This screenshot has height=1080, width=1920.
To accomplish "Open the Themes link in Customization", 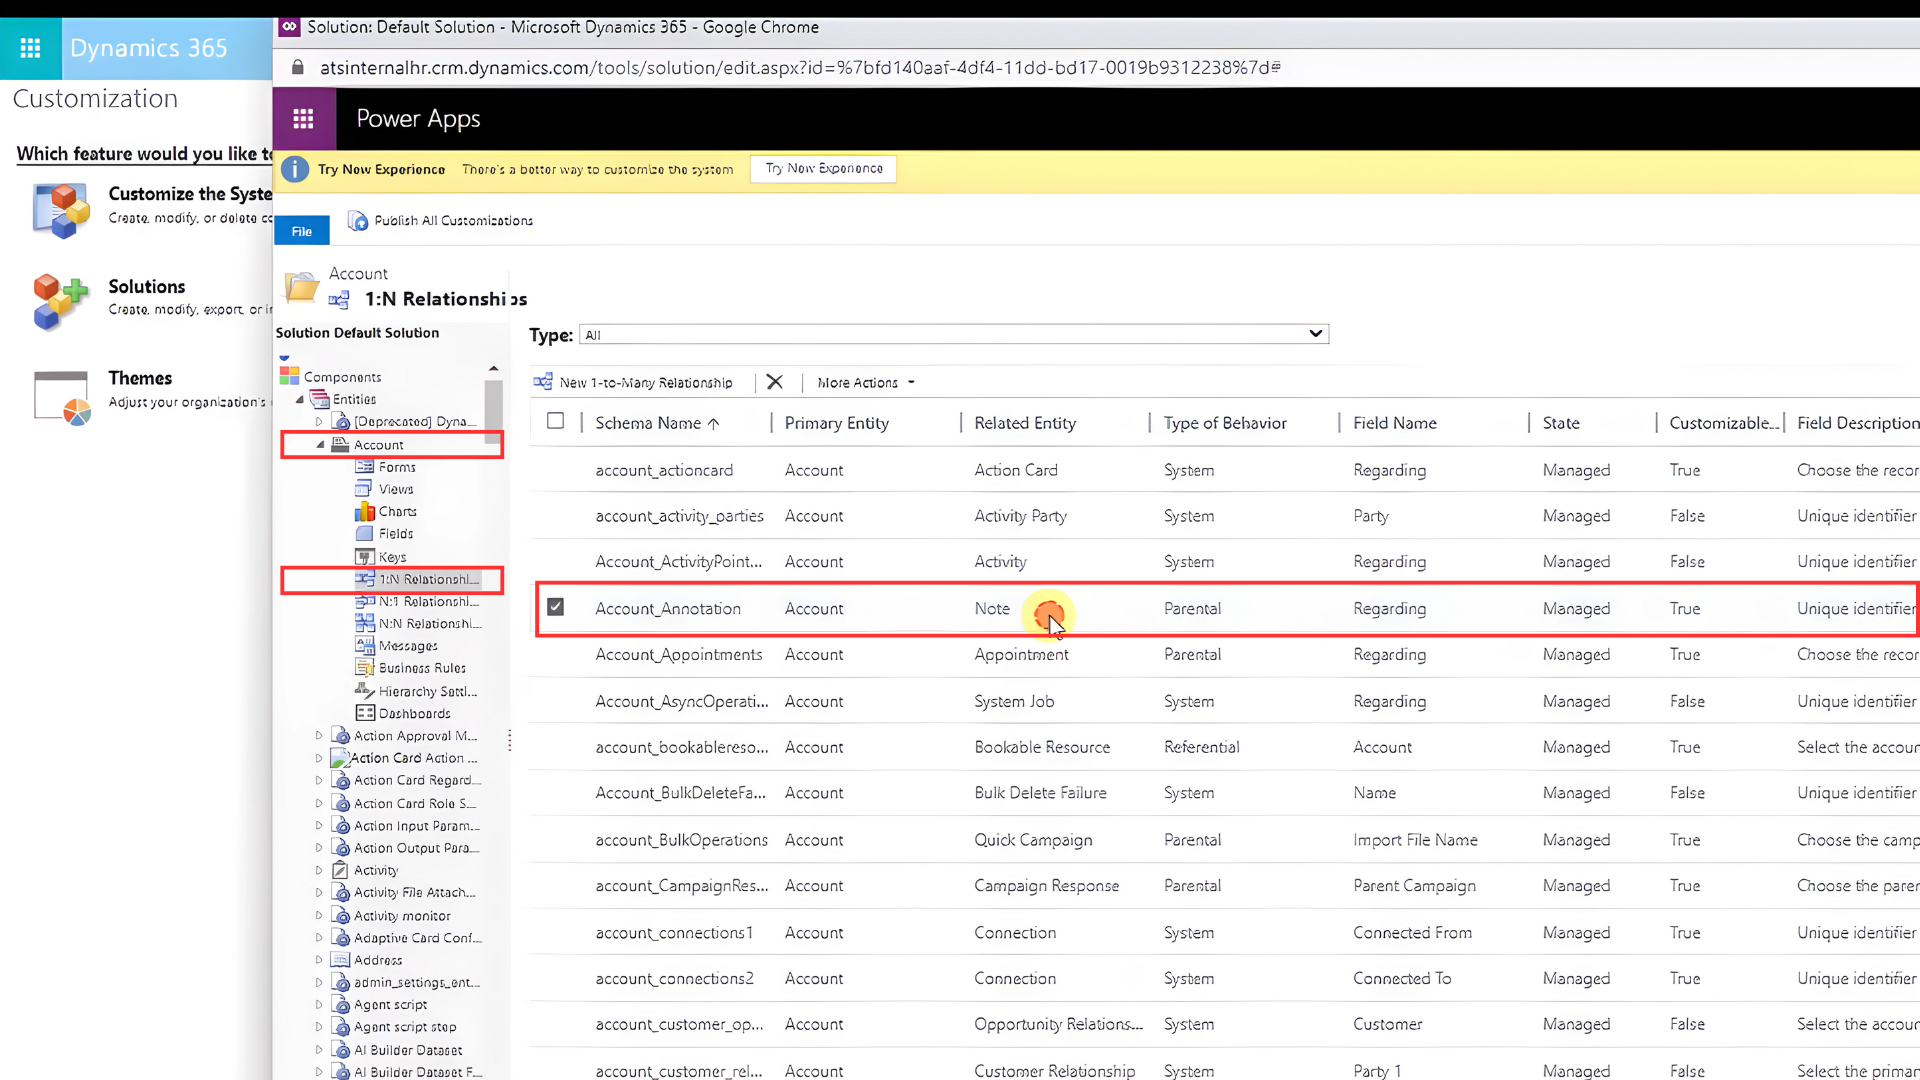I will (x=140, y=378).
